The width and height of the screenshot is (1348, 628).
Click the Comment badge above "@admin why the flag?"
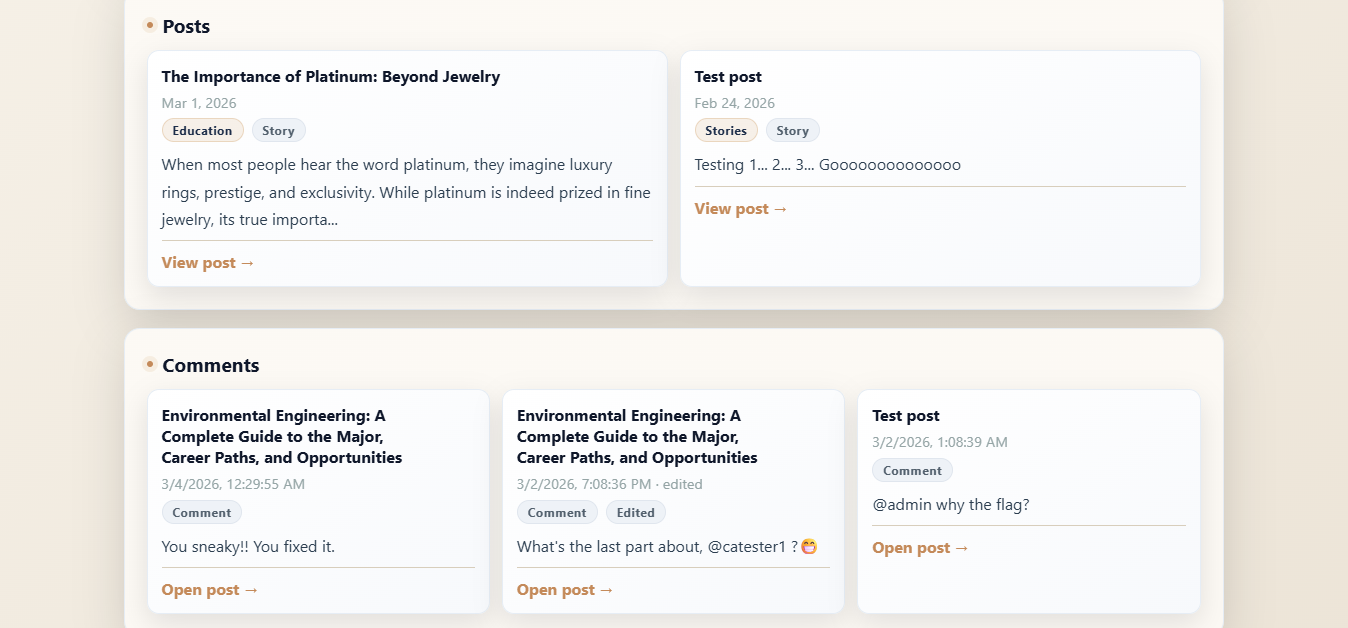[x=912, y=471]
